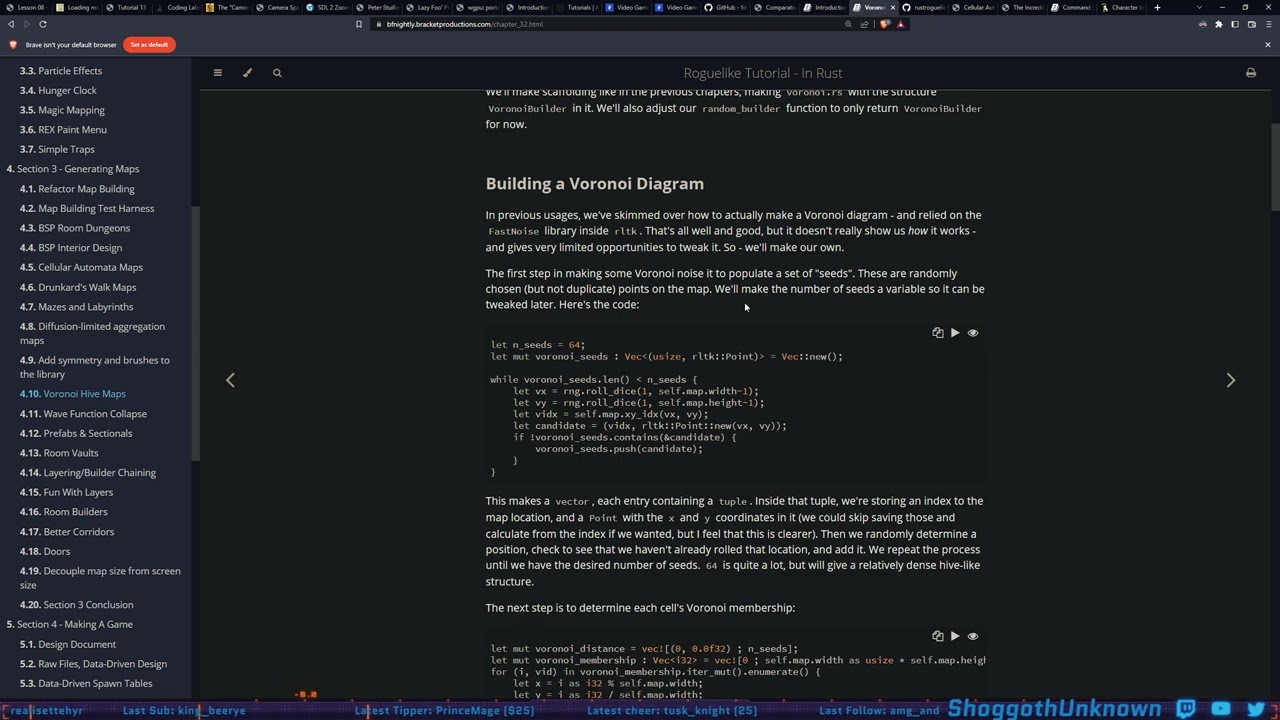The width and height of the screenshot is (1280, 720).
Task: Open chapter 4.3 BSP Room Dungeons
Action: (x=75, y=228)
